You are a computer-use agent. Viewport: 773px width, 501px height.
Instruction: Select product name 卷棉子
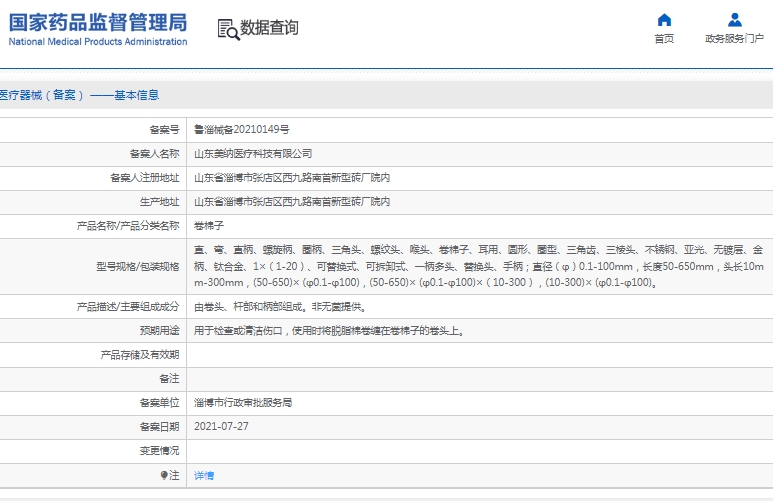[x=209, y=226]
